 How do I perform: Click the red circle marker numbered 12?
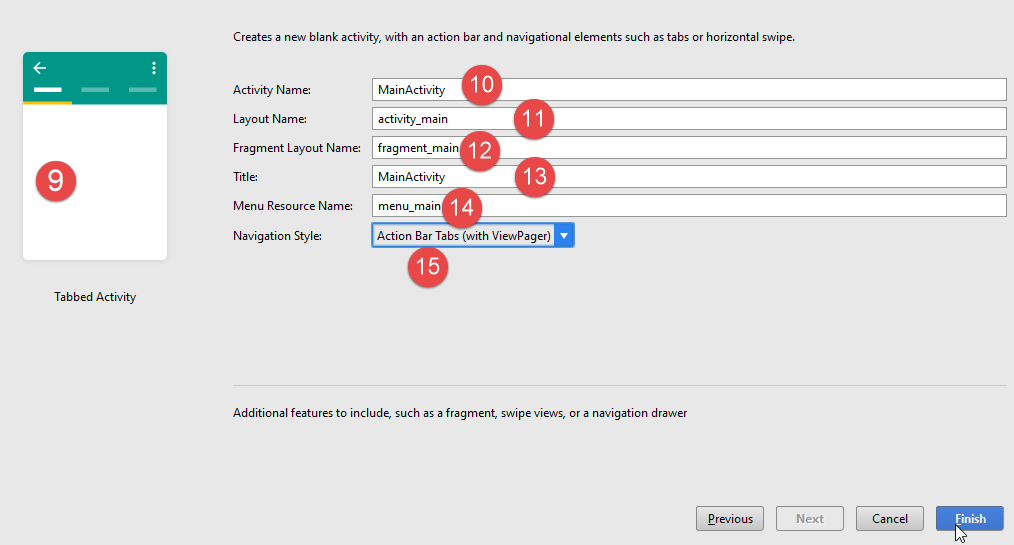click(480, 150)
